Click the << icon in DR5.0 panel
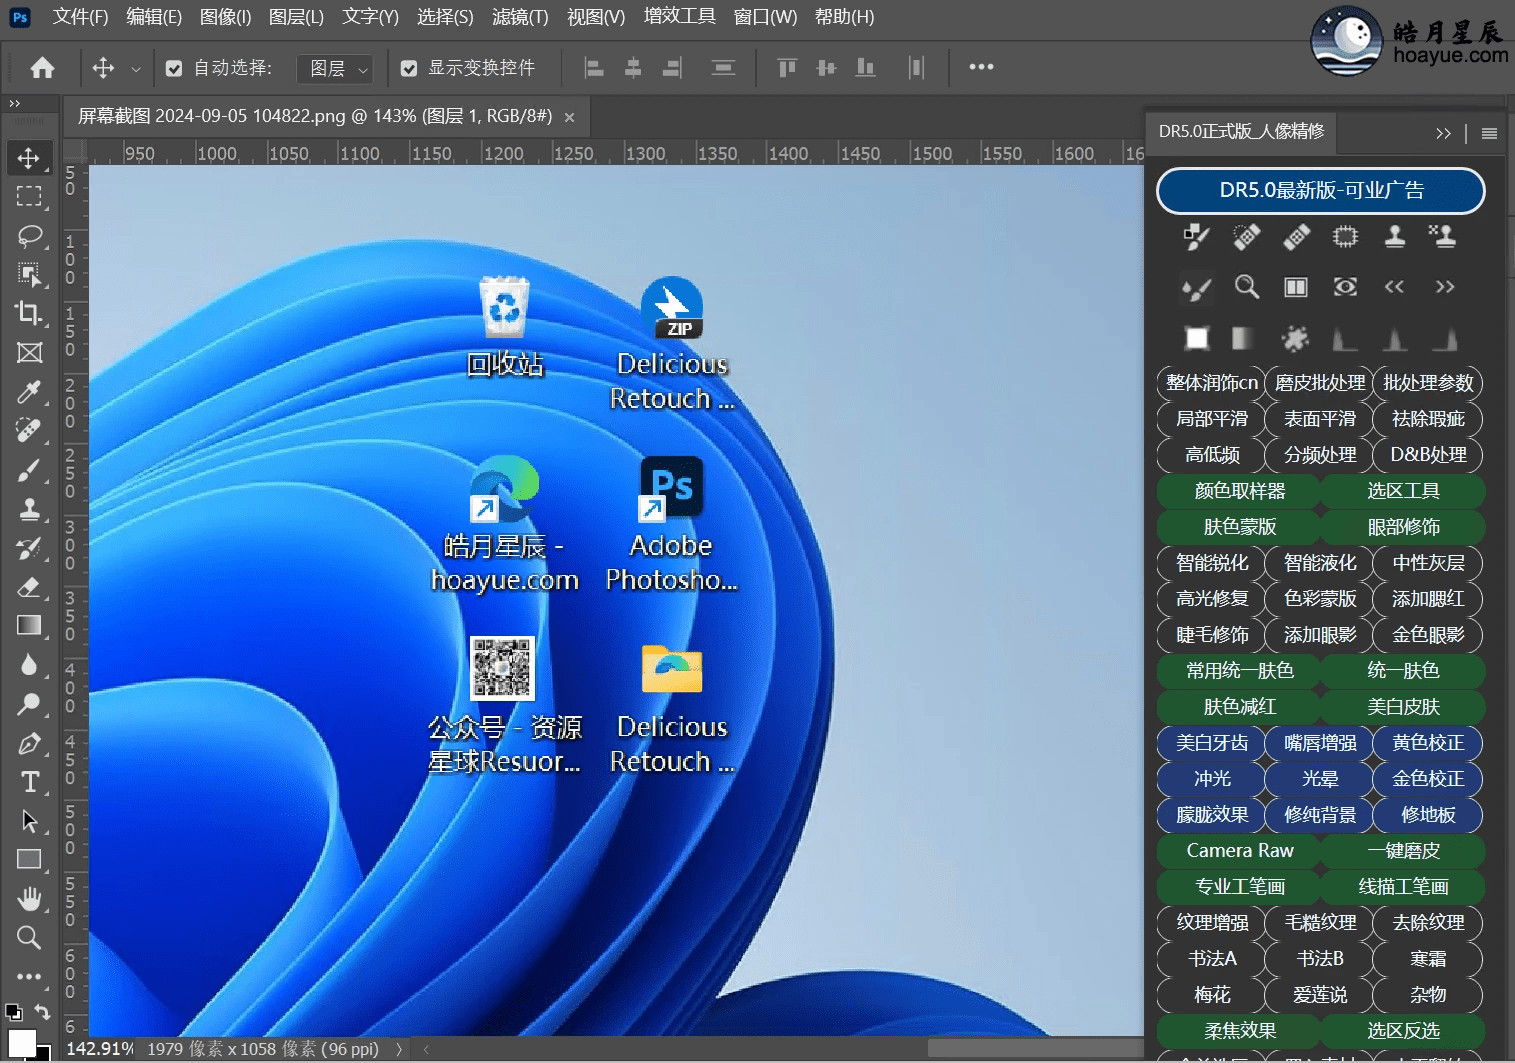The height and width of the screenshot is (1063, 1515). 1394,287
